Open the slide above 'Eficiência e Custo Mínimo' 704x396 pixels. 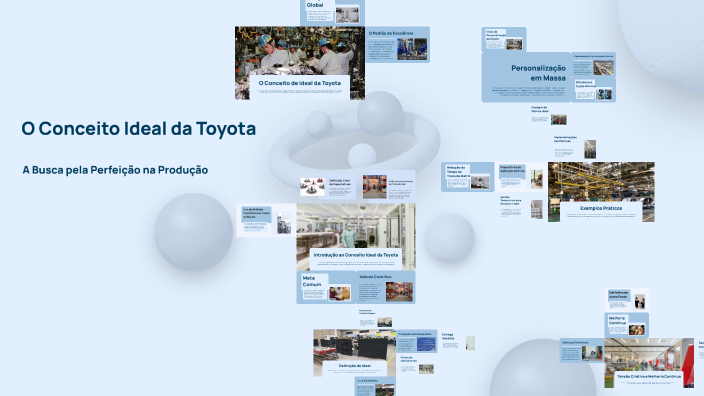point(593,65)
